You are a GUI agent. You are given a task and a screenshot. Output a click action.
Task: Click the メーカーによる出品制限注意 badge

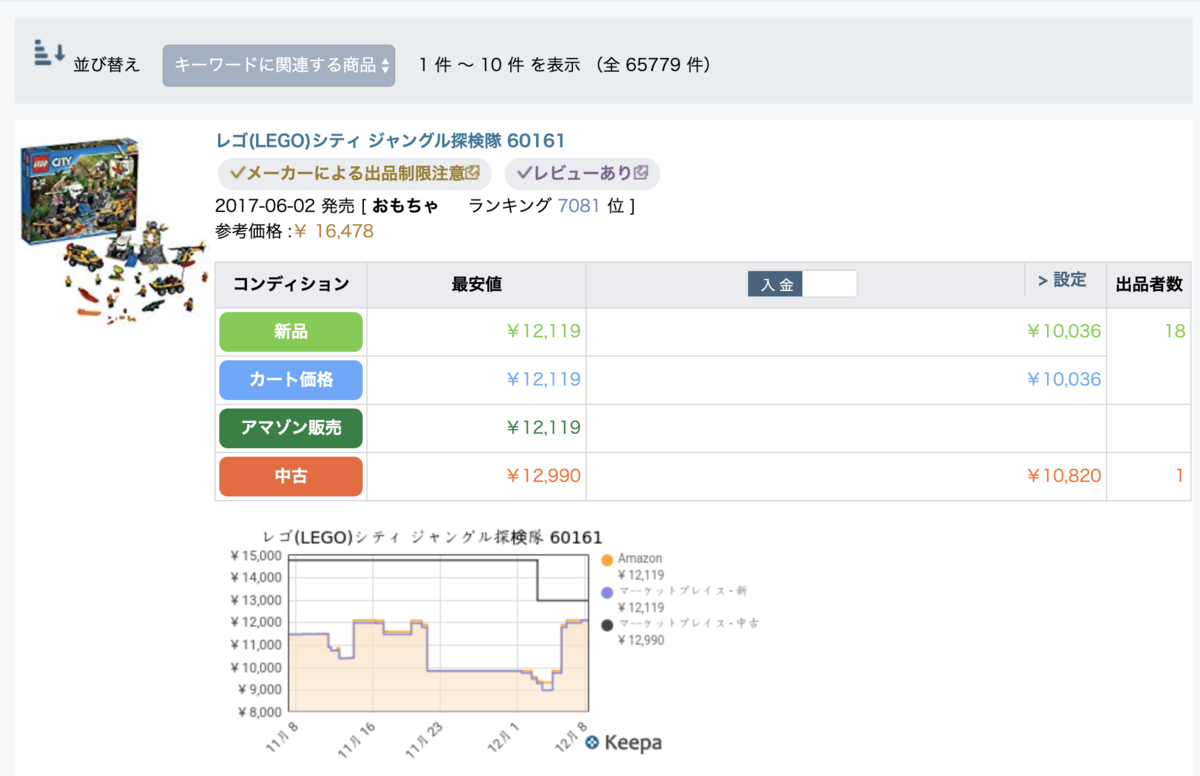pyautogui.click(x=355, y=173)
